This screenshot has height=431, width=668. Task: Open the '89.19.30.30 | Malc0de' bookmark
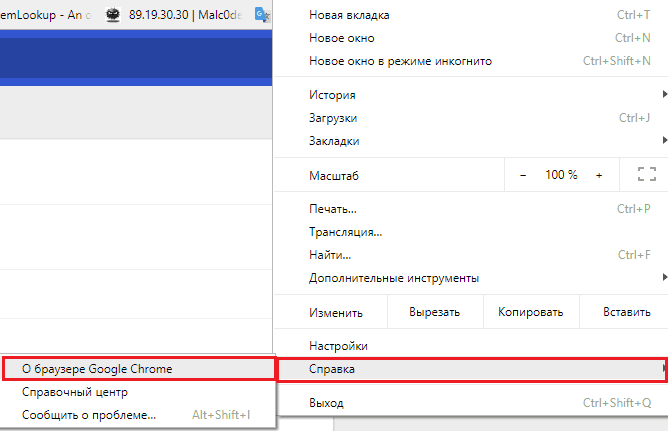[173, 15]
